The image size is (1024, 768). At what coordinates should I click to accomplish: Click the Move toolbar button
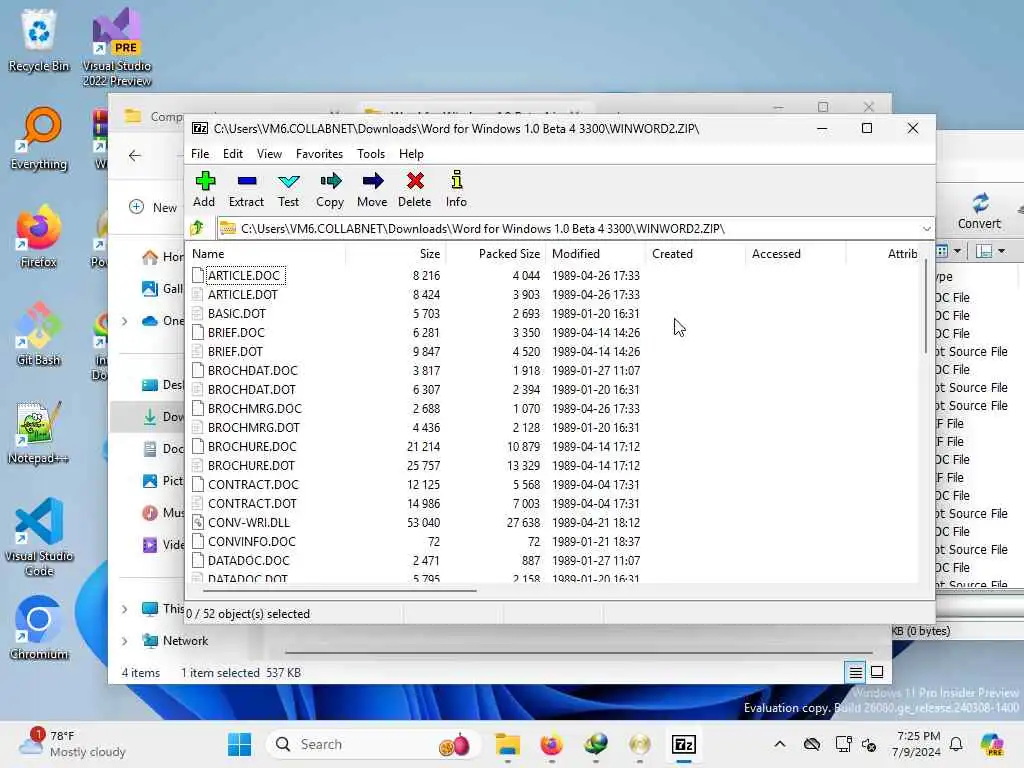coord(372,189)
